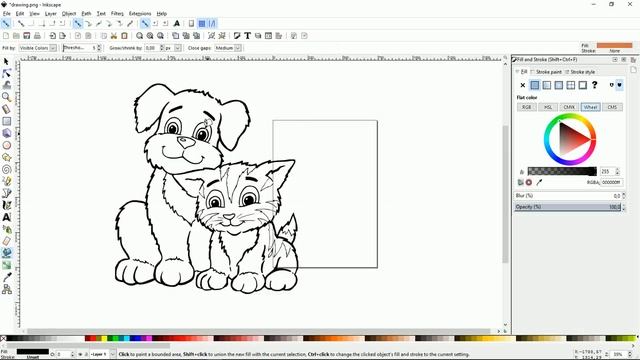Choose Flat color fill type
The image size is (640, 360).
[535, 85]
